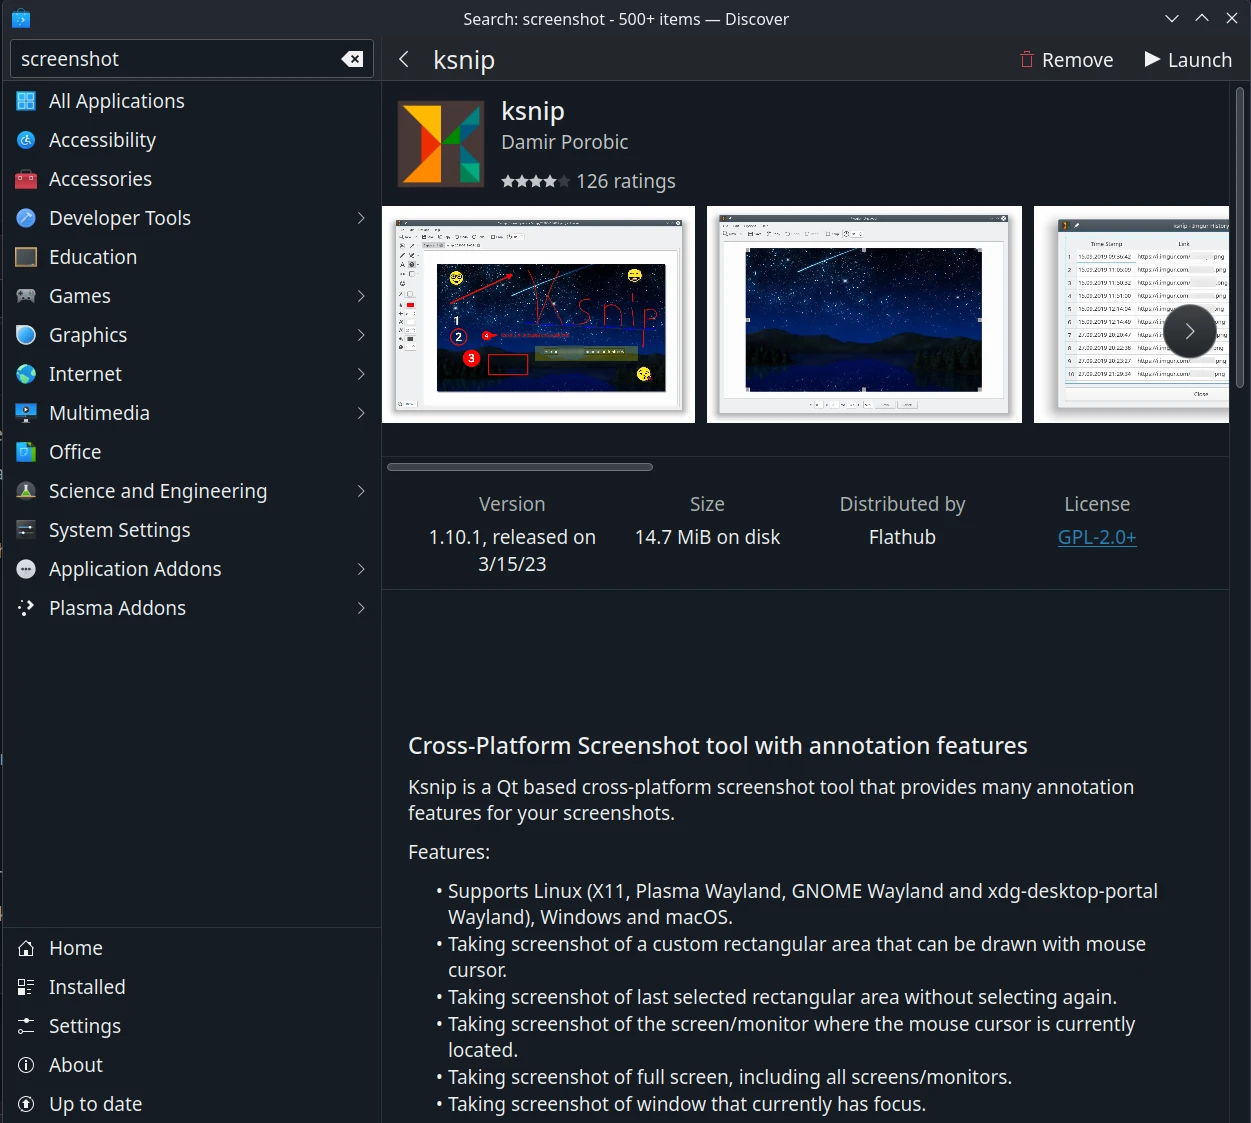
Task: Select the Accessories category
Action: [191, 179]
